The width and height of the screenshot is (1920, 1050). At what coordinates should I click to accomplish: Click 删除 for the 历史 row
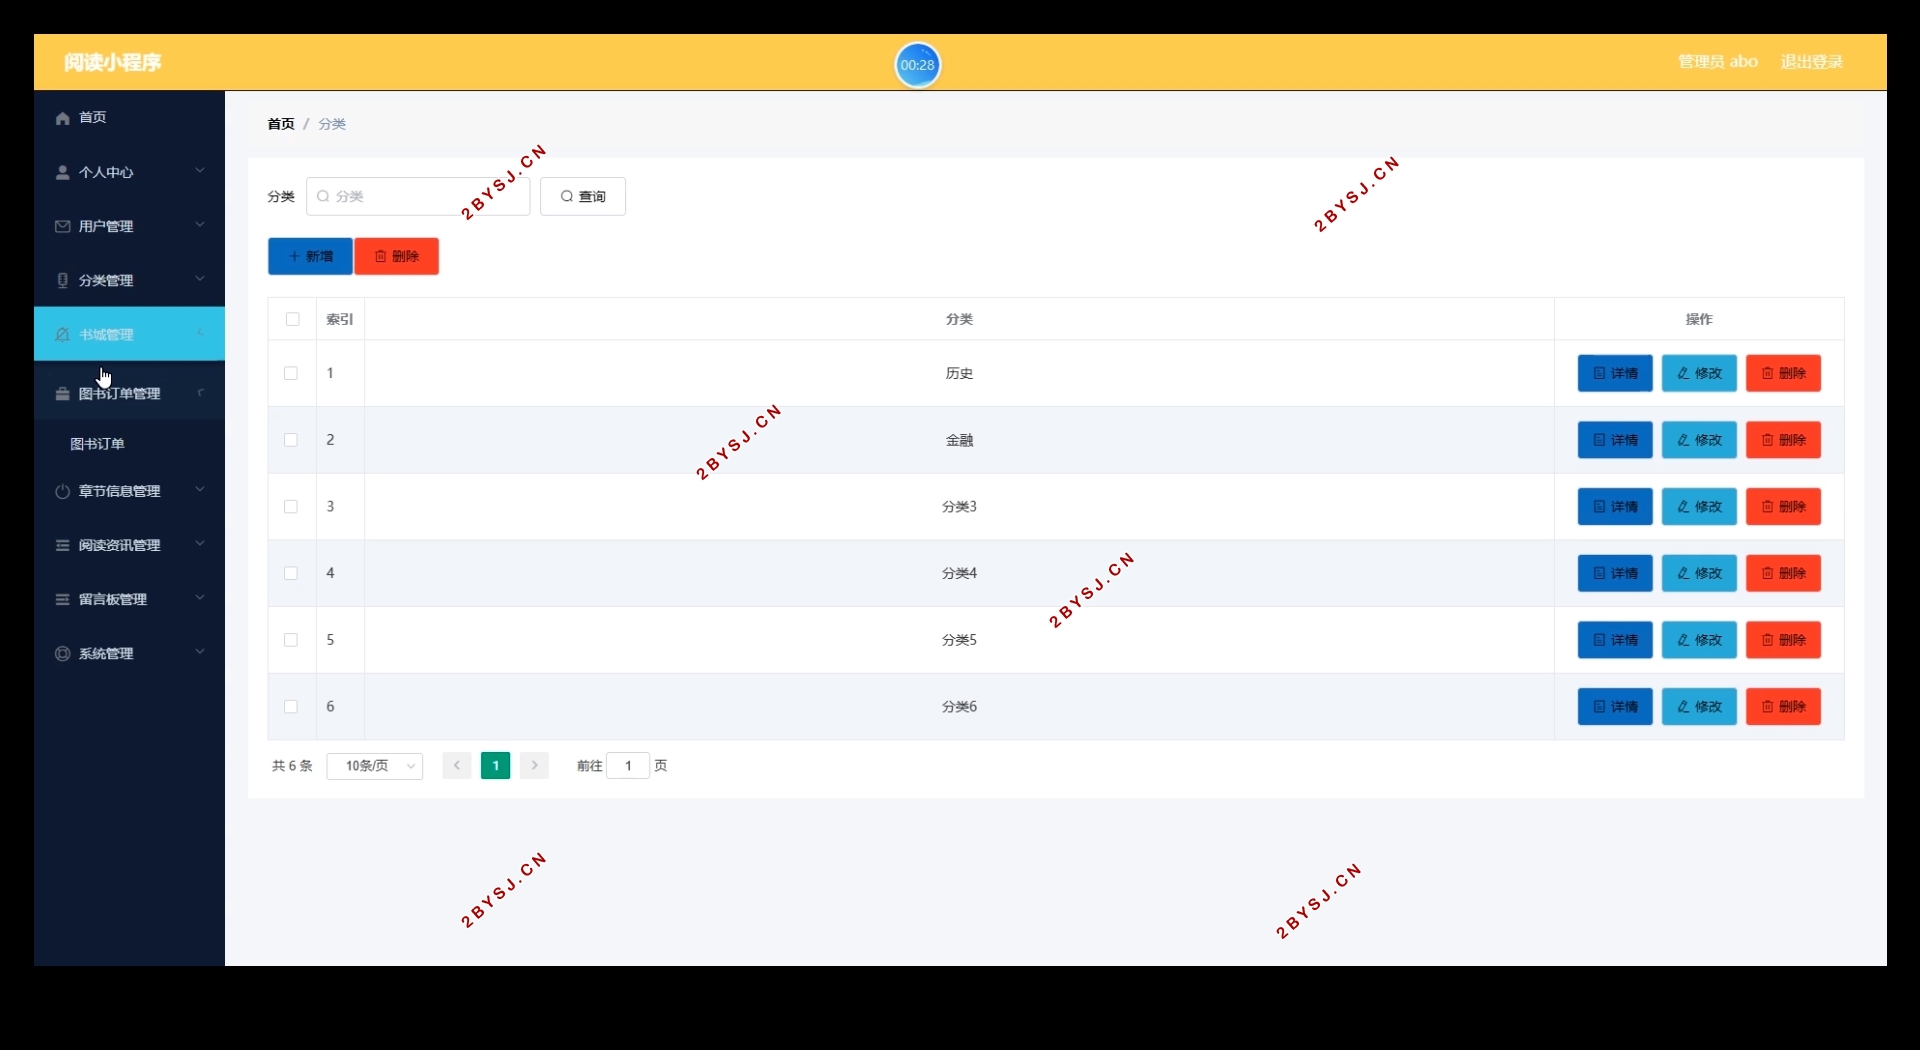[1783, 373]
